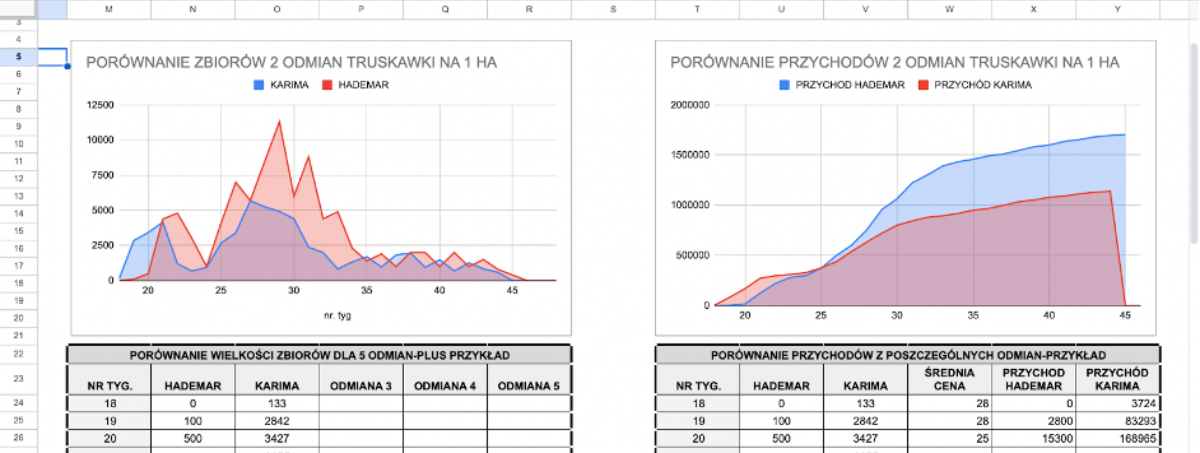Select the revenue comparison chart title
1200x453 pixels.
(894, 62)
